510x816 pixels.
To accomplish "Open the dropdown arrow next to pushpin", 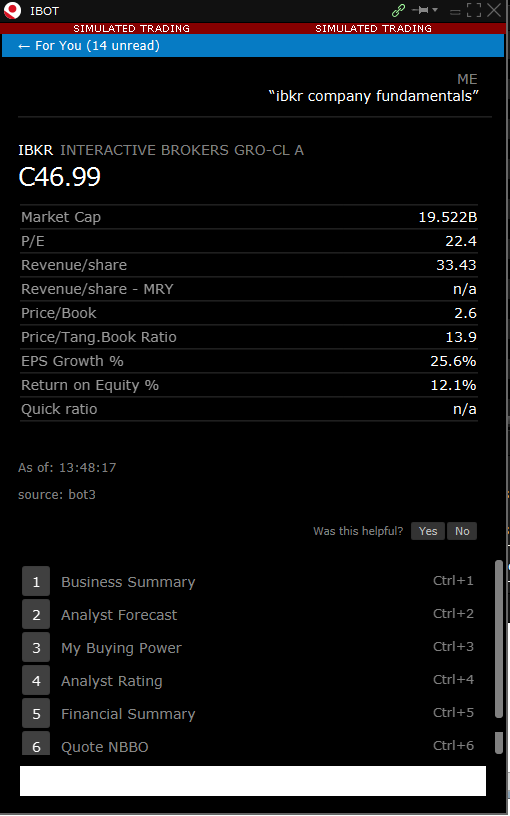I will (435, 10).
